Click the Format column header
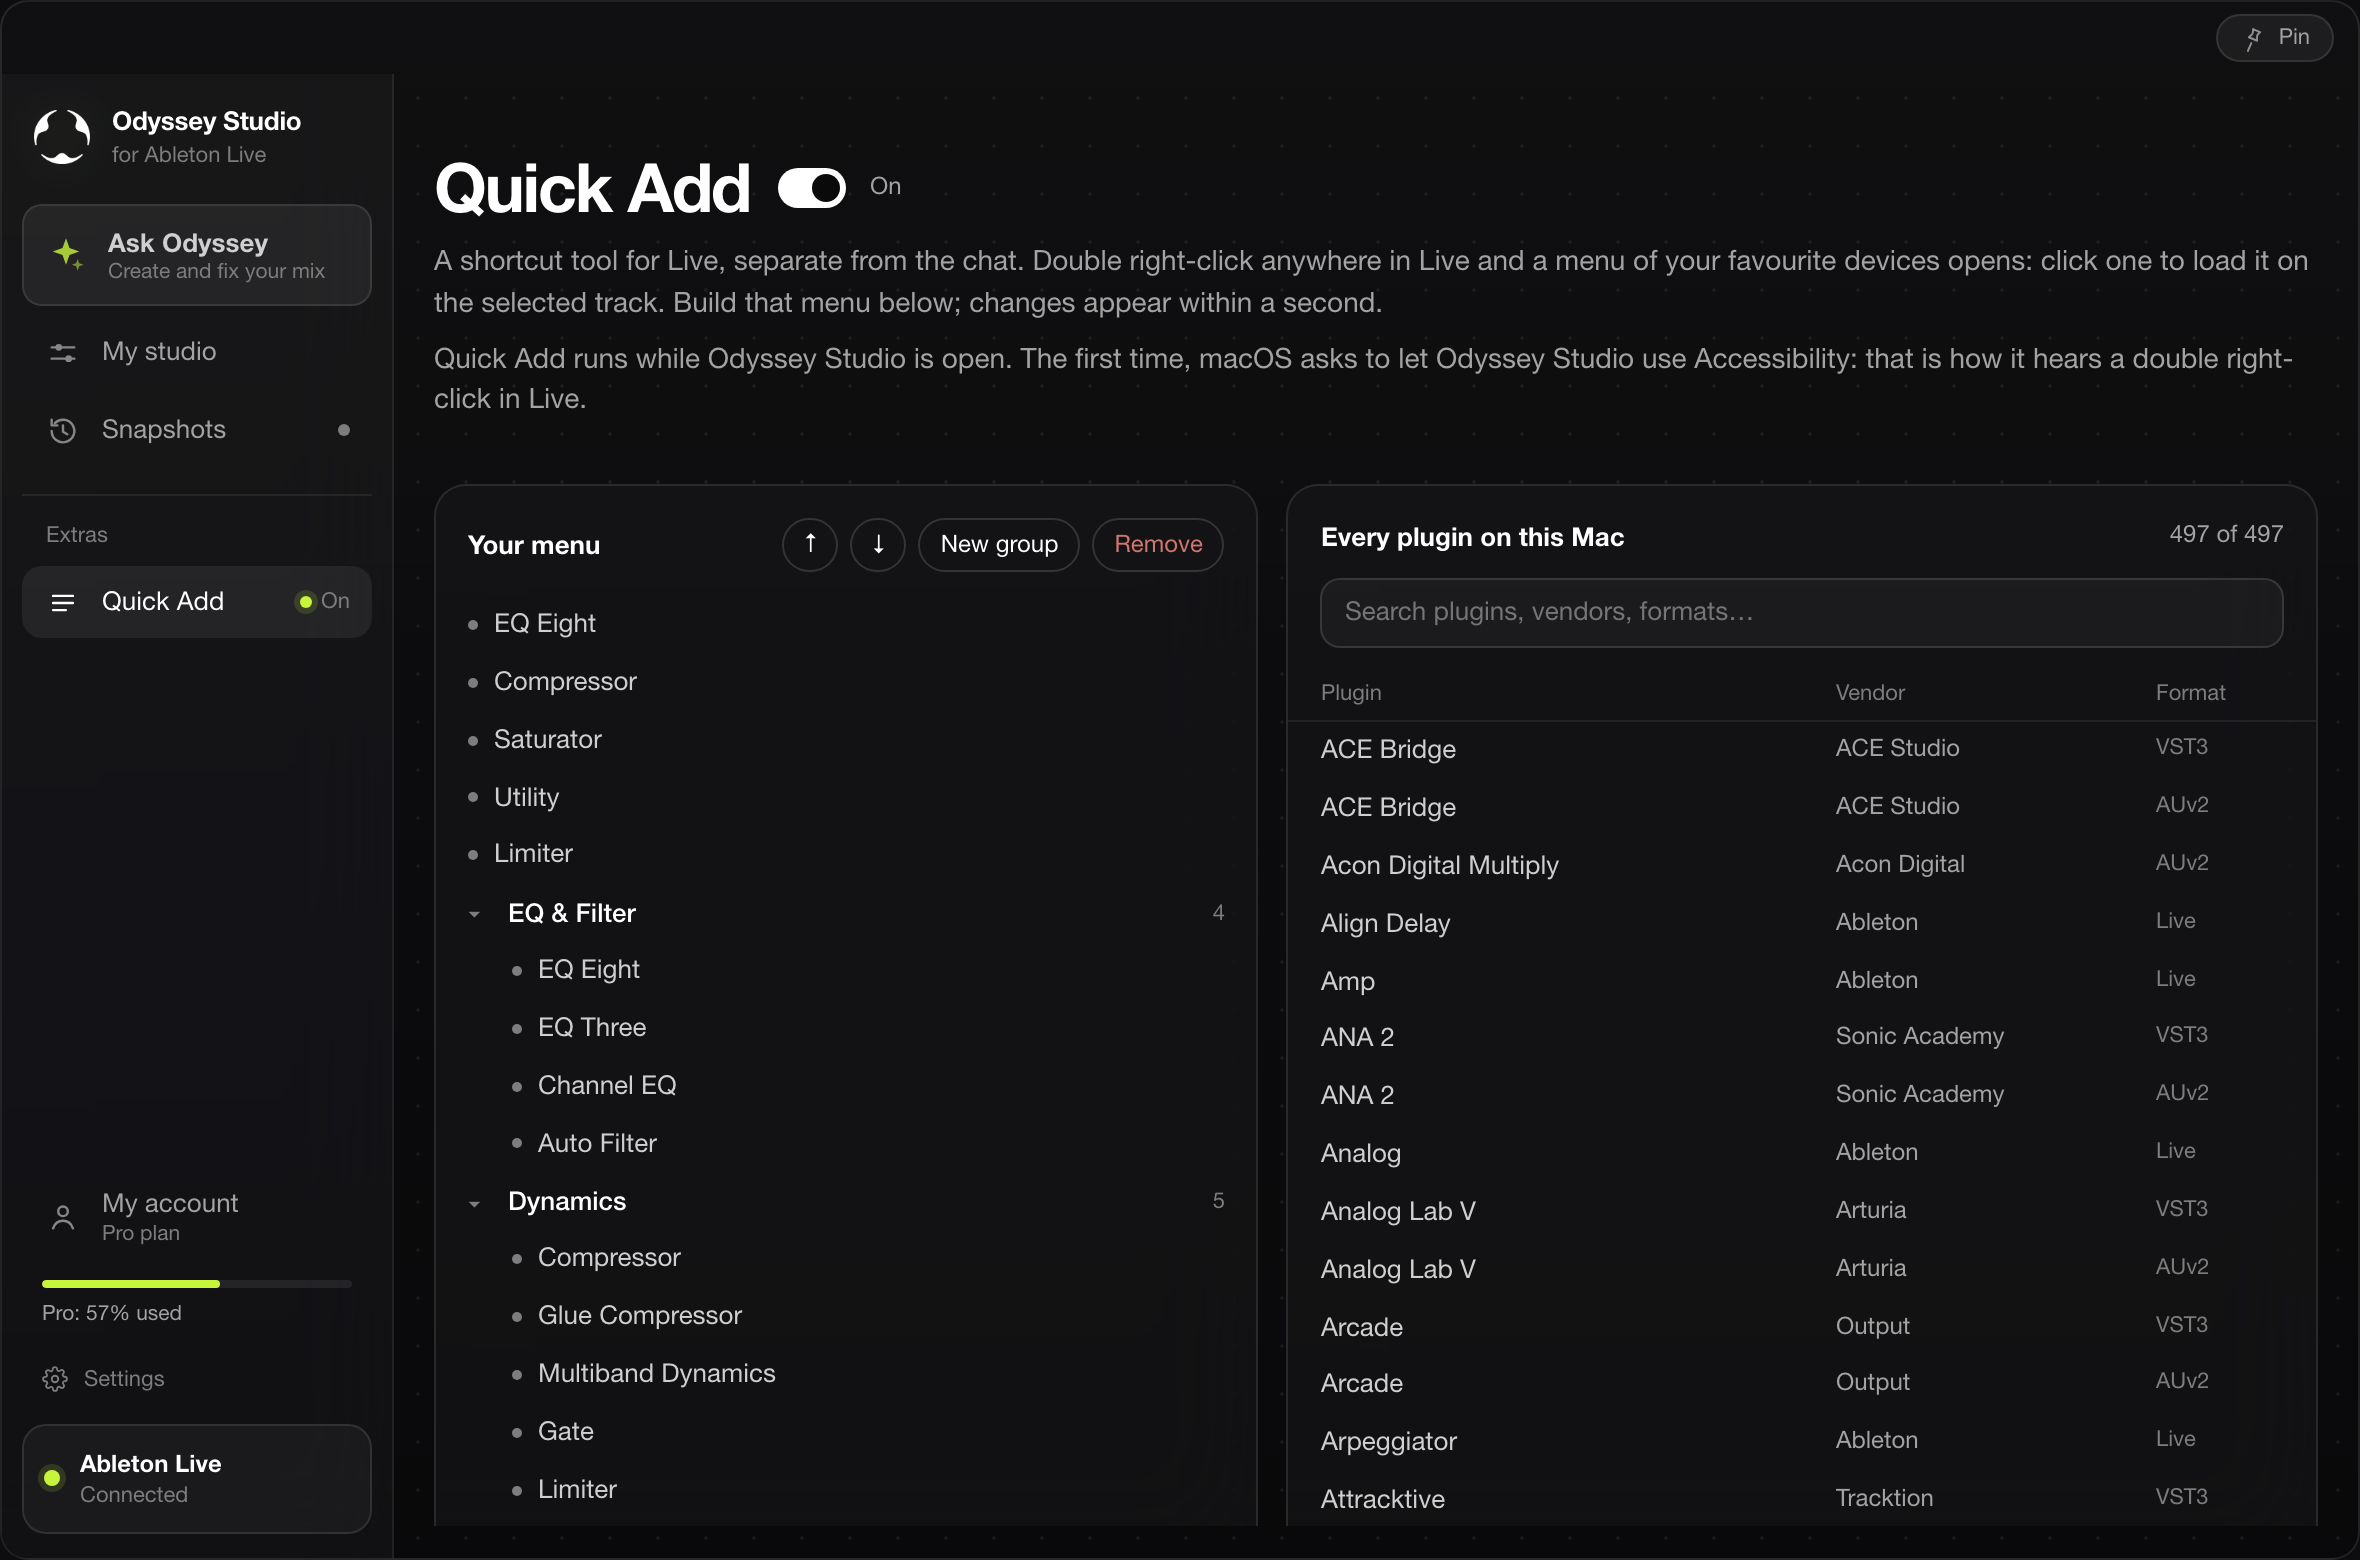Screen dimensions: 2360x1560 point(2190,692)
